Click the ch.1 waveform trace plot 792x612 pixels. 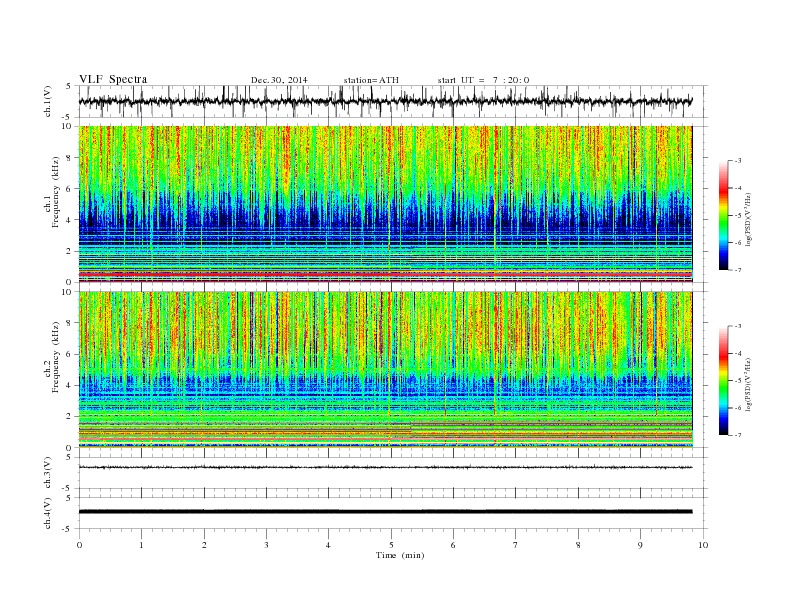click(x=385, y=101)
